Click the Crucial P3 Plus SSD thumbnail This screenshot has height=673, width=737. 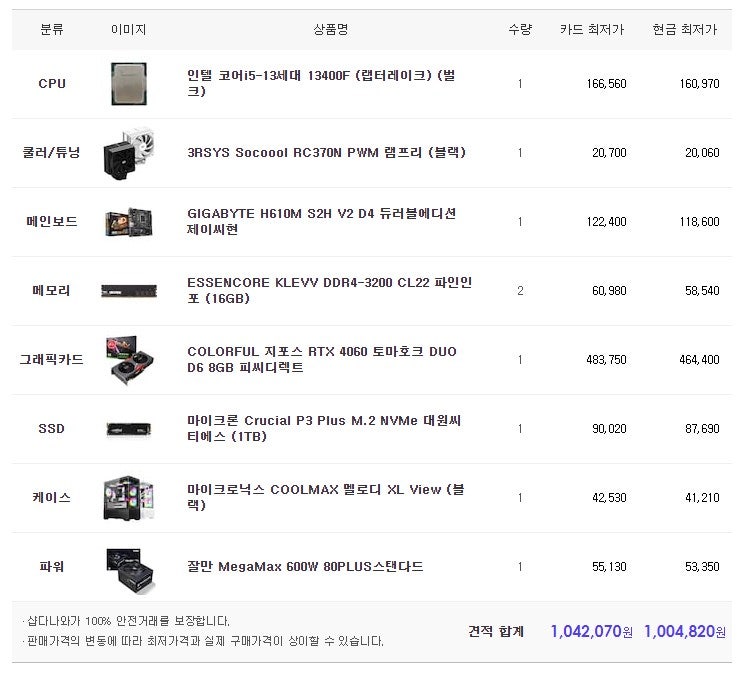coord(128,429)
